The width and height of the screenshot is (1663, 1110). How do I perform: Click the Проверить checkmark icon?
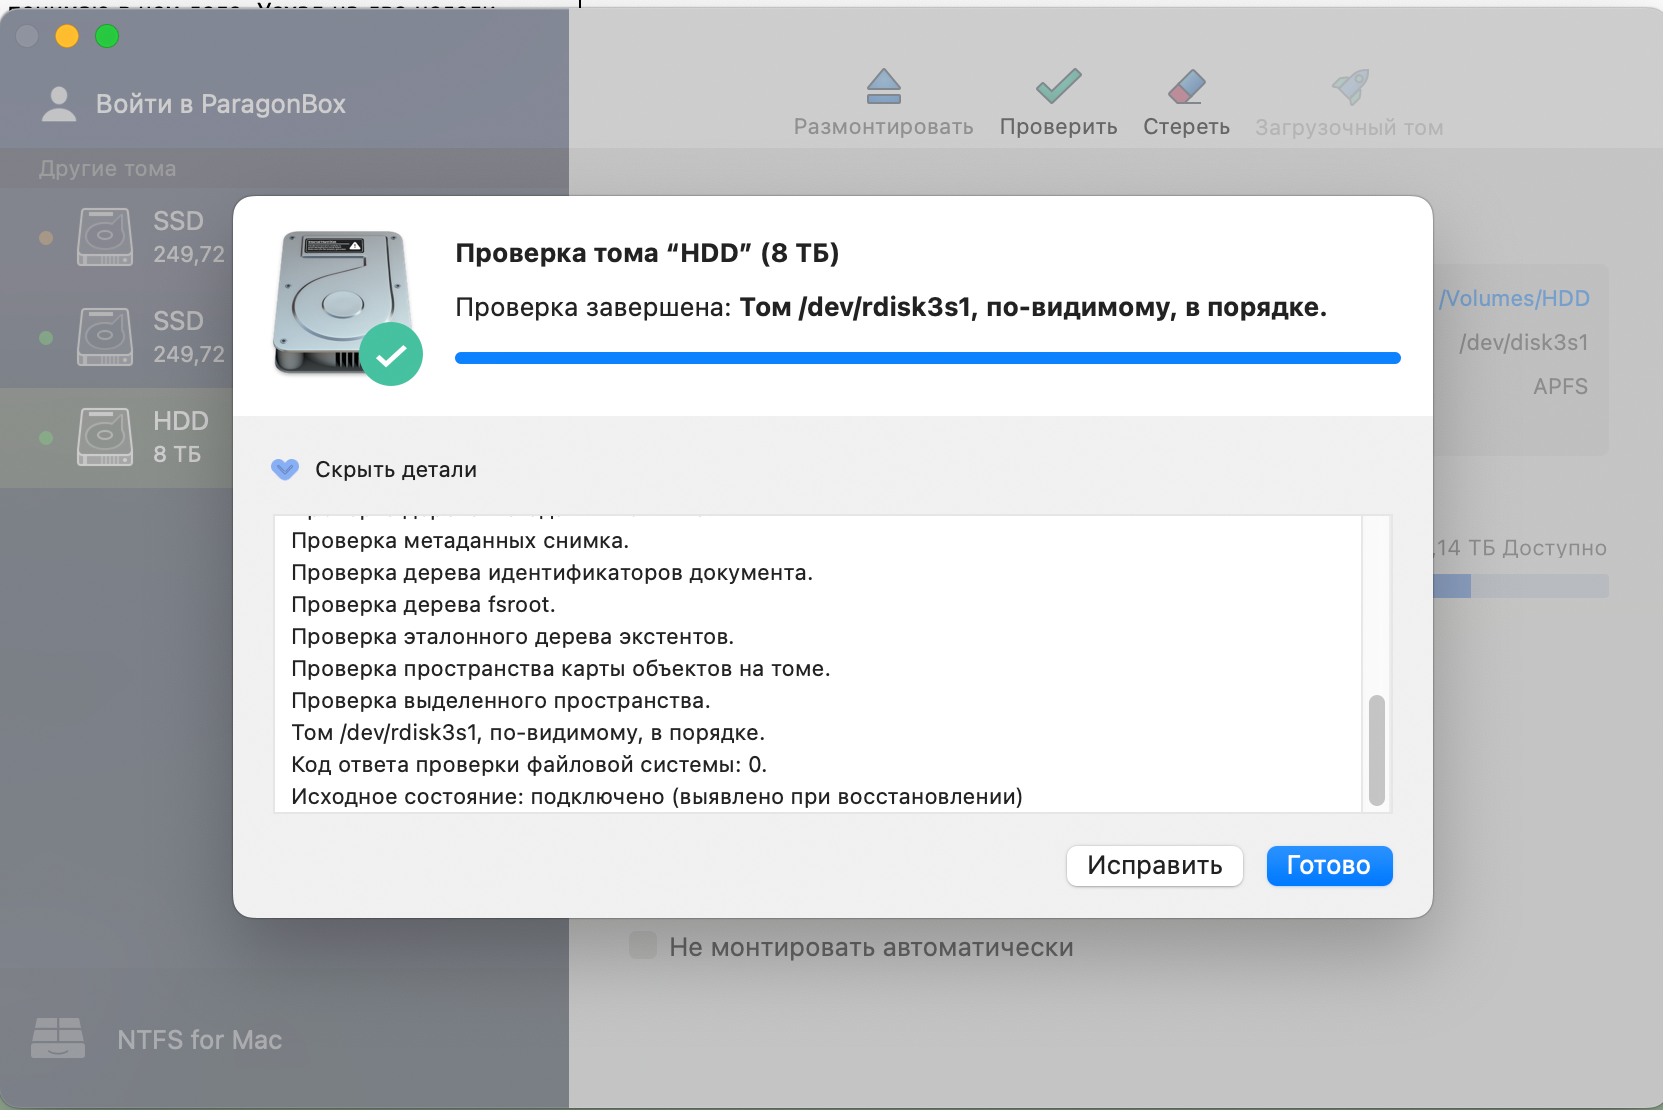tap(1058, 86)
